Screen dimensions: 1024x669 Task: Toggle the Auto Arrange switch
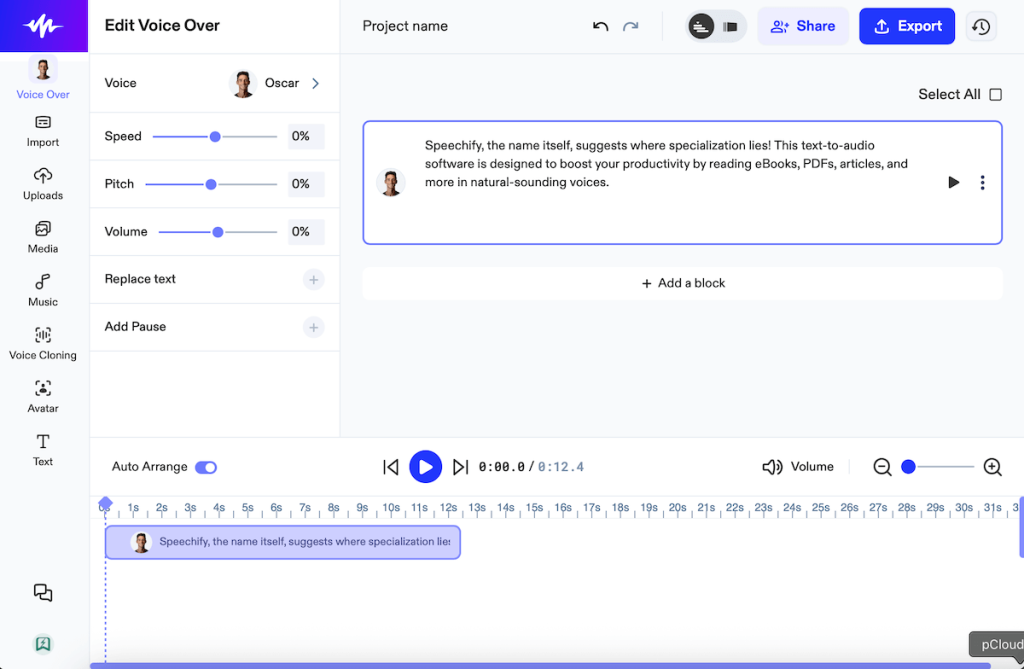206,467
